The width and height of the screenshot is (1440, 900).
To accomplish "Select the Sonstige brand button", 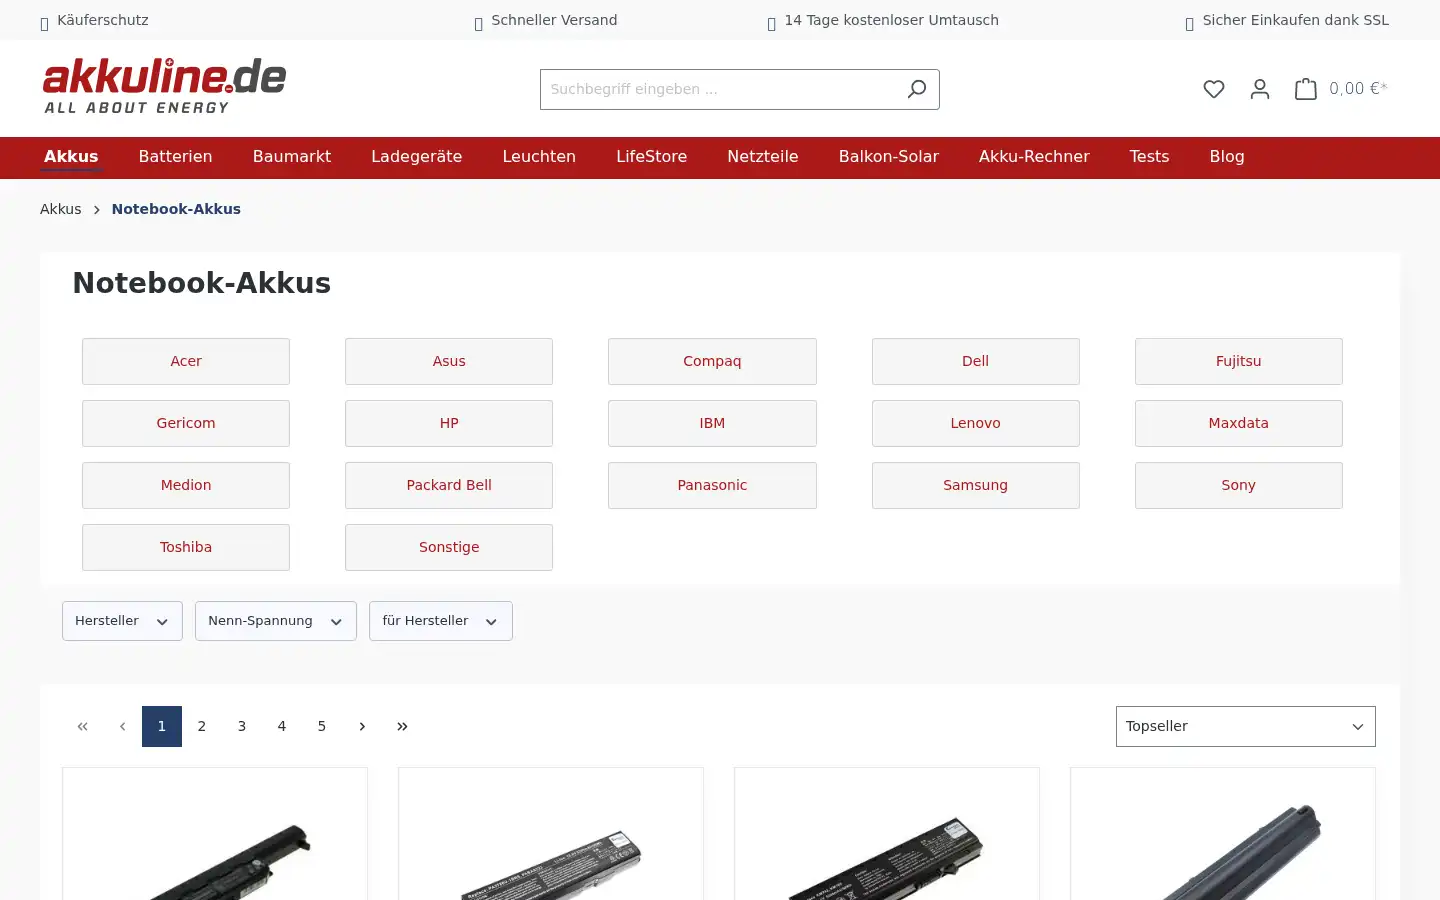I will coord(449,547).
